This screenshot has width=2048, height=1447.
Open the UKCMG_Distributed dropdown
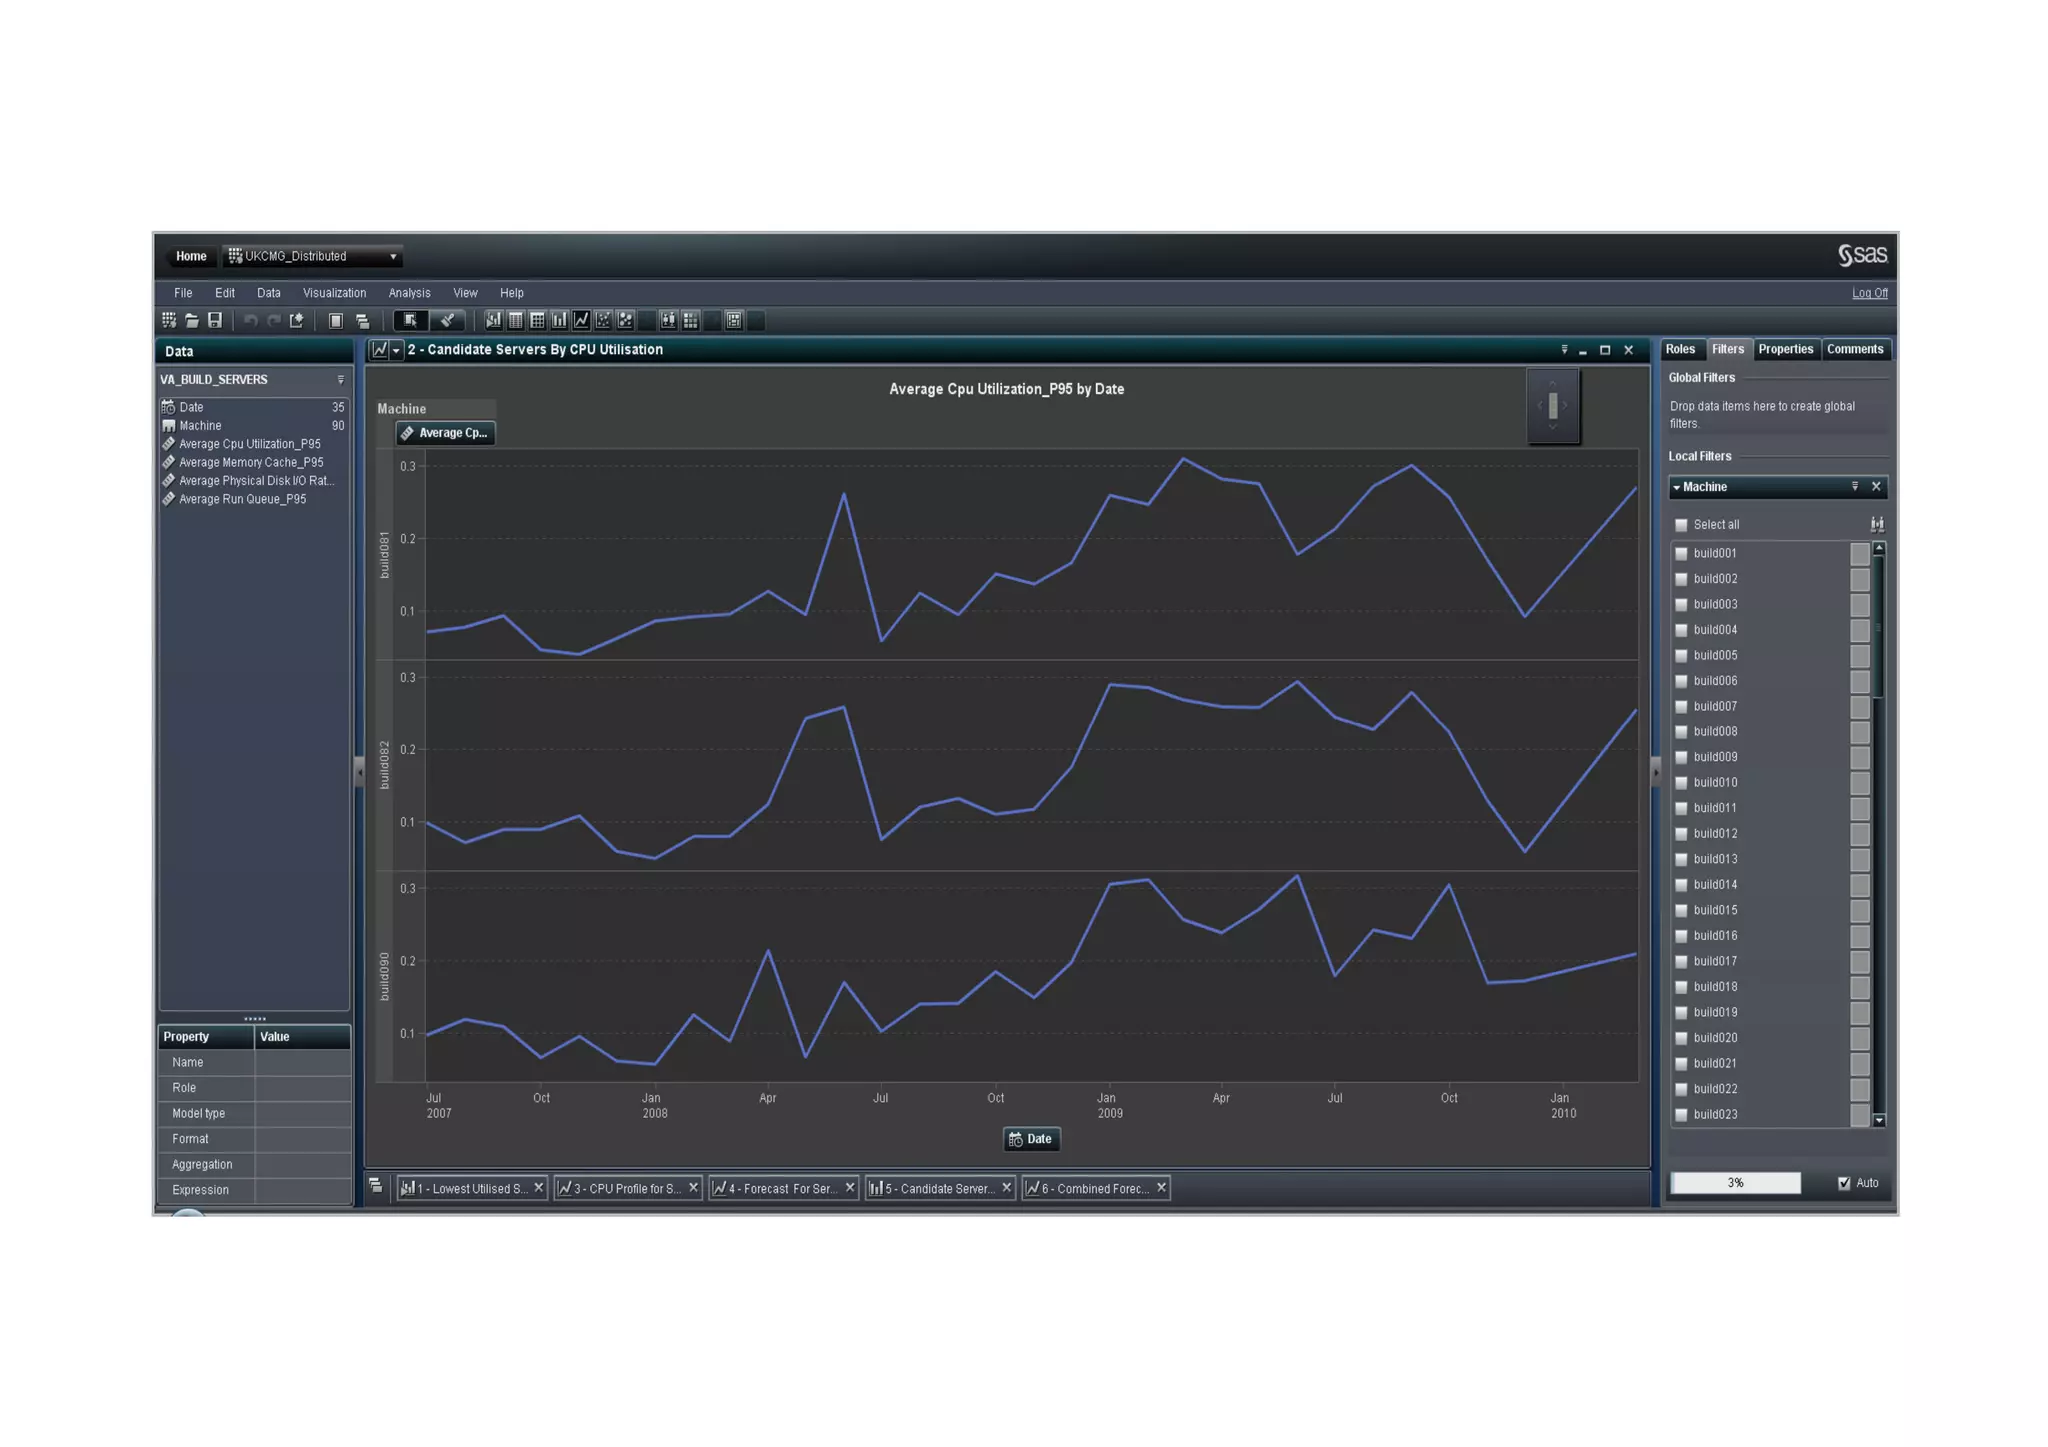pyautogui.click(x=393, y=257)
